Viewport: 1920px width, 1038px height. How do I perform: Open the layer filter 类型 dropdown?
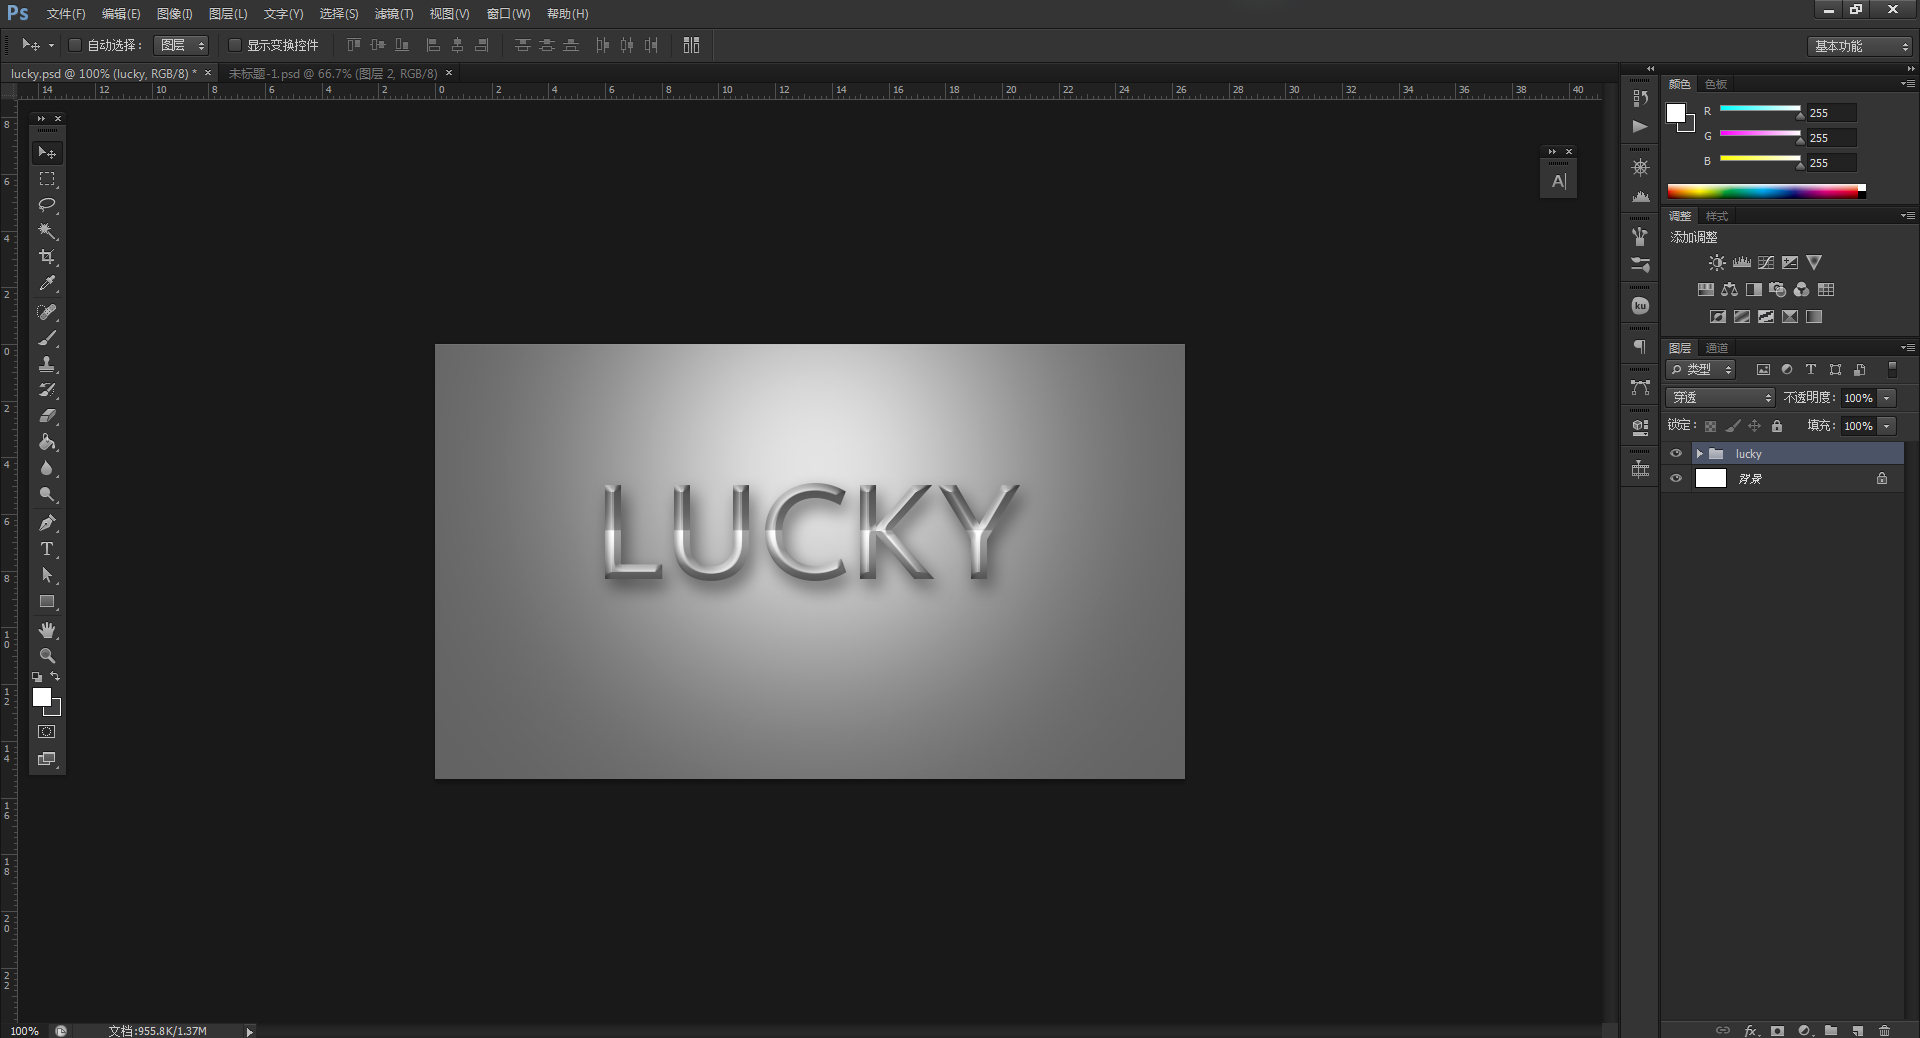coord(1701,370)
